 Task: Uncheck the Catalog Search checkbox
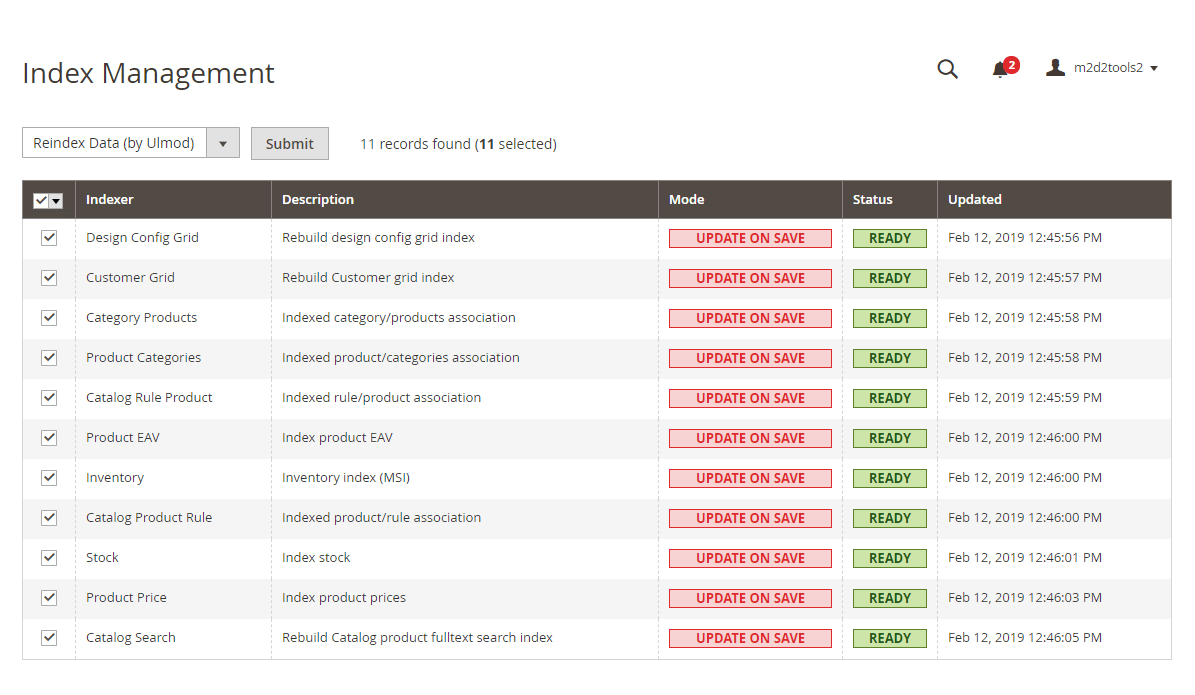tap(49, 638)
